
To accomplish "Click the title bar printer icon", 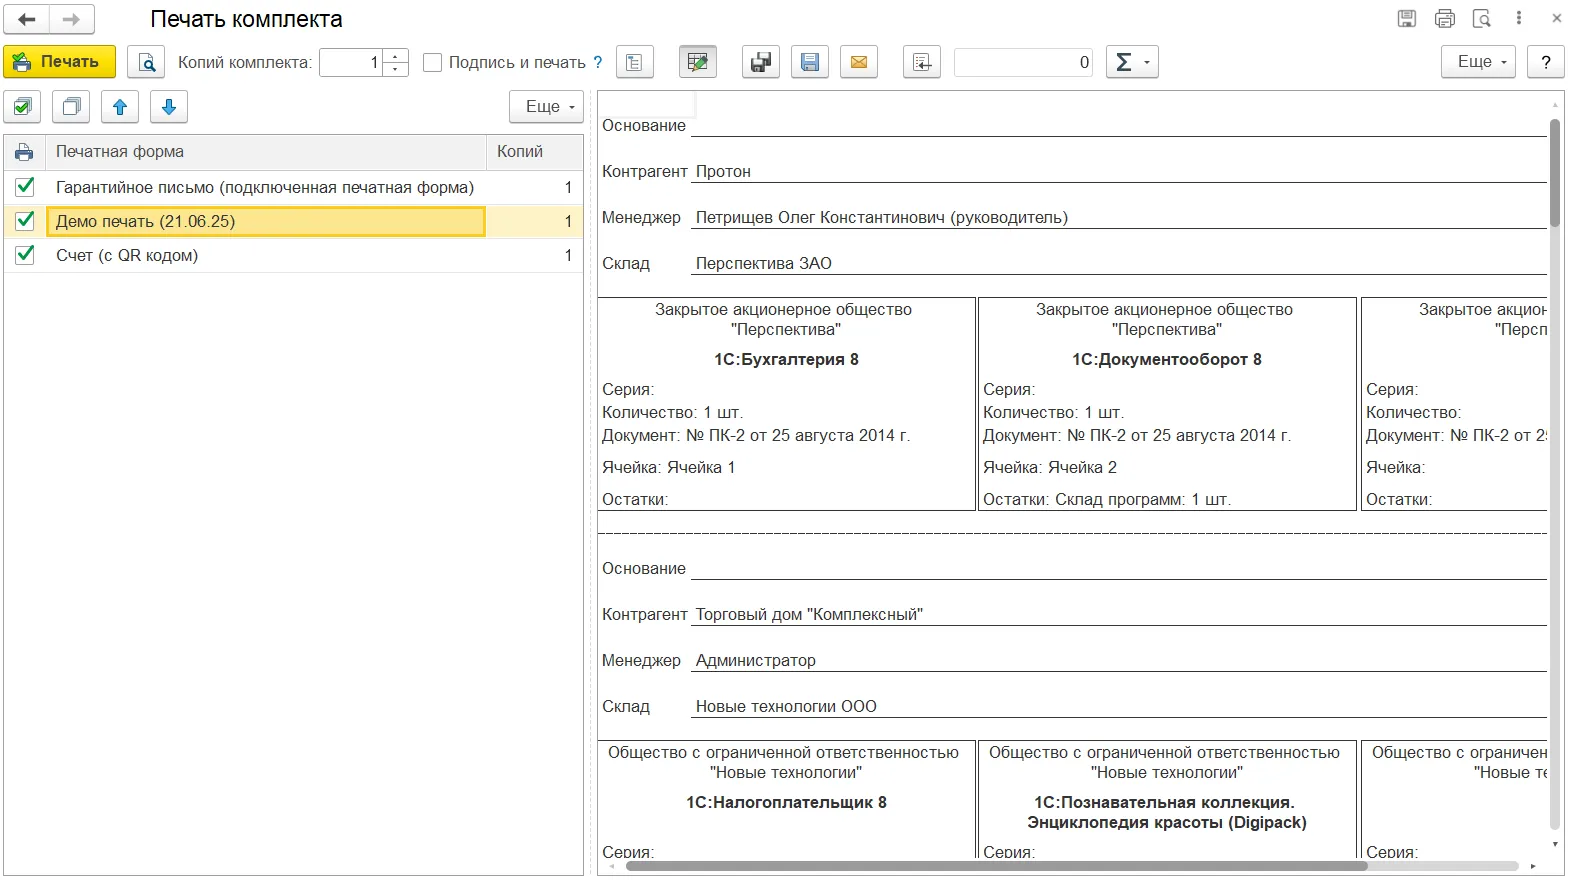I will coord(1445,18).
